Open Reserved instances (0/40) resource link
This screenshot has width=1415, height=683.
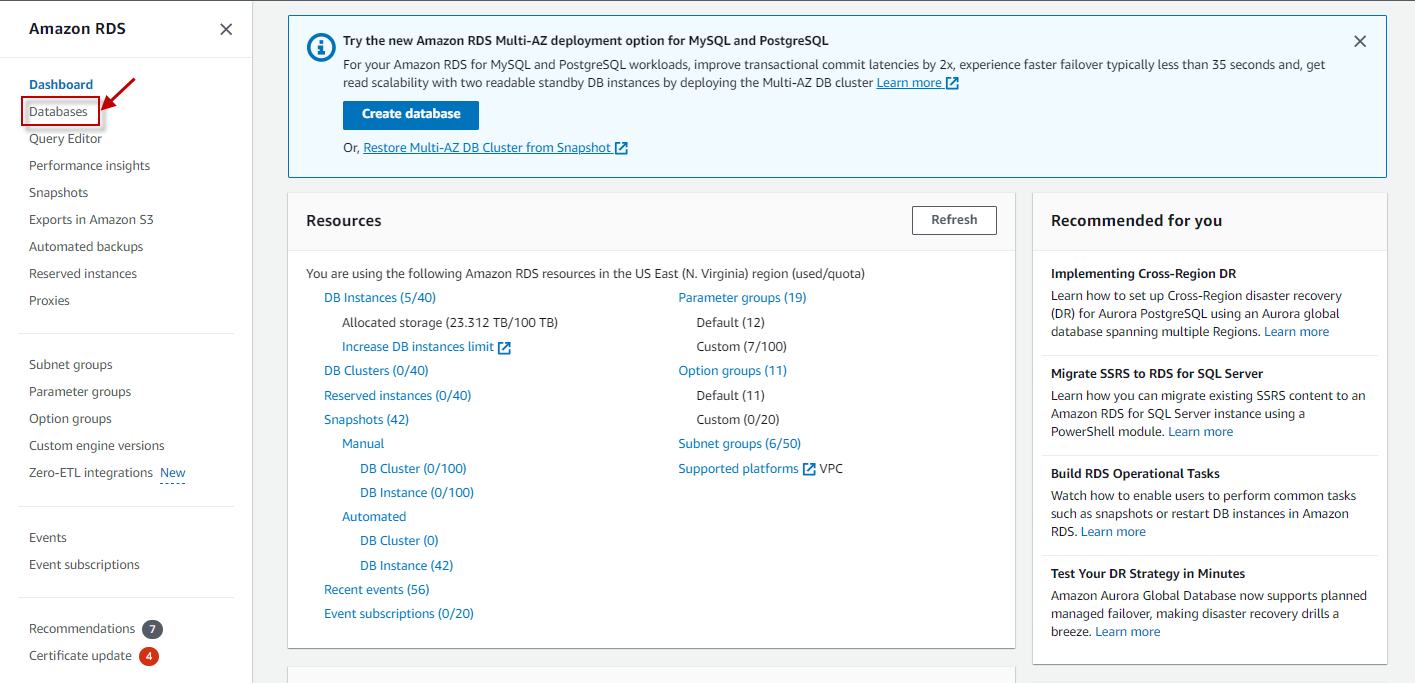tap(397, 396)
